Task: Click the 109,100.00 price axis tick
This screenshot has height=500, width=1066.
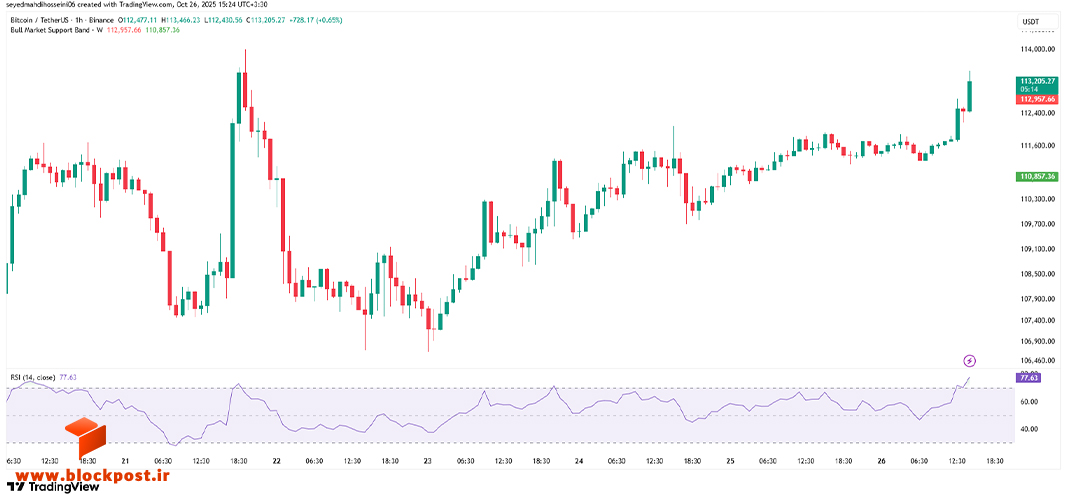Action: click(1037, 249)
